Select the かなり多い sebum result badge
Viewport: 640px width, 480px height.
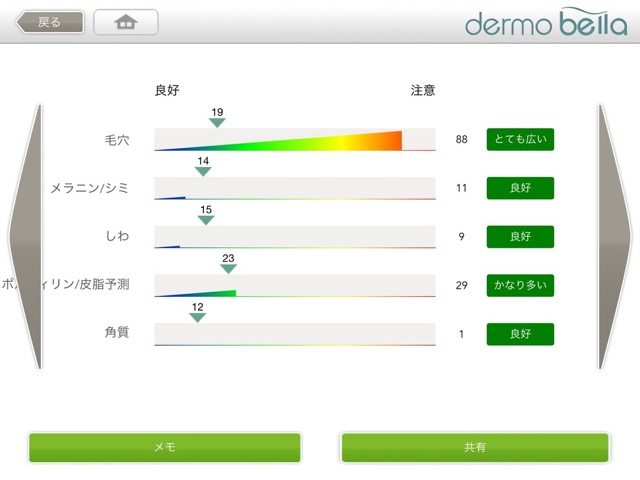520,285
